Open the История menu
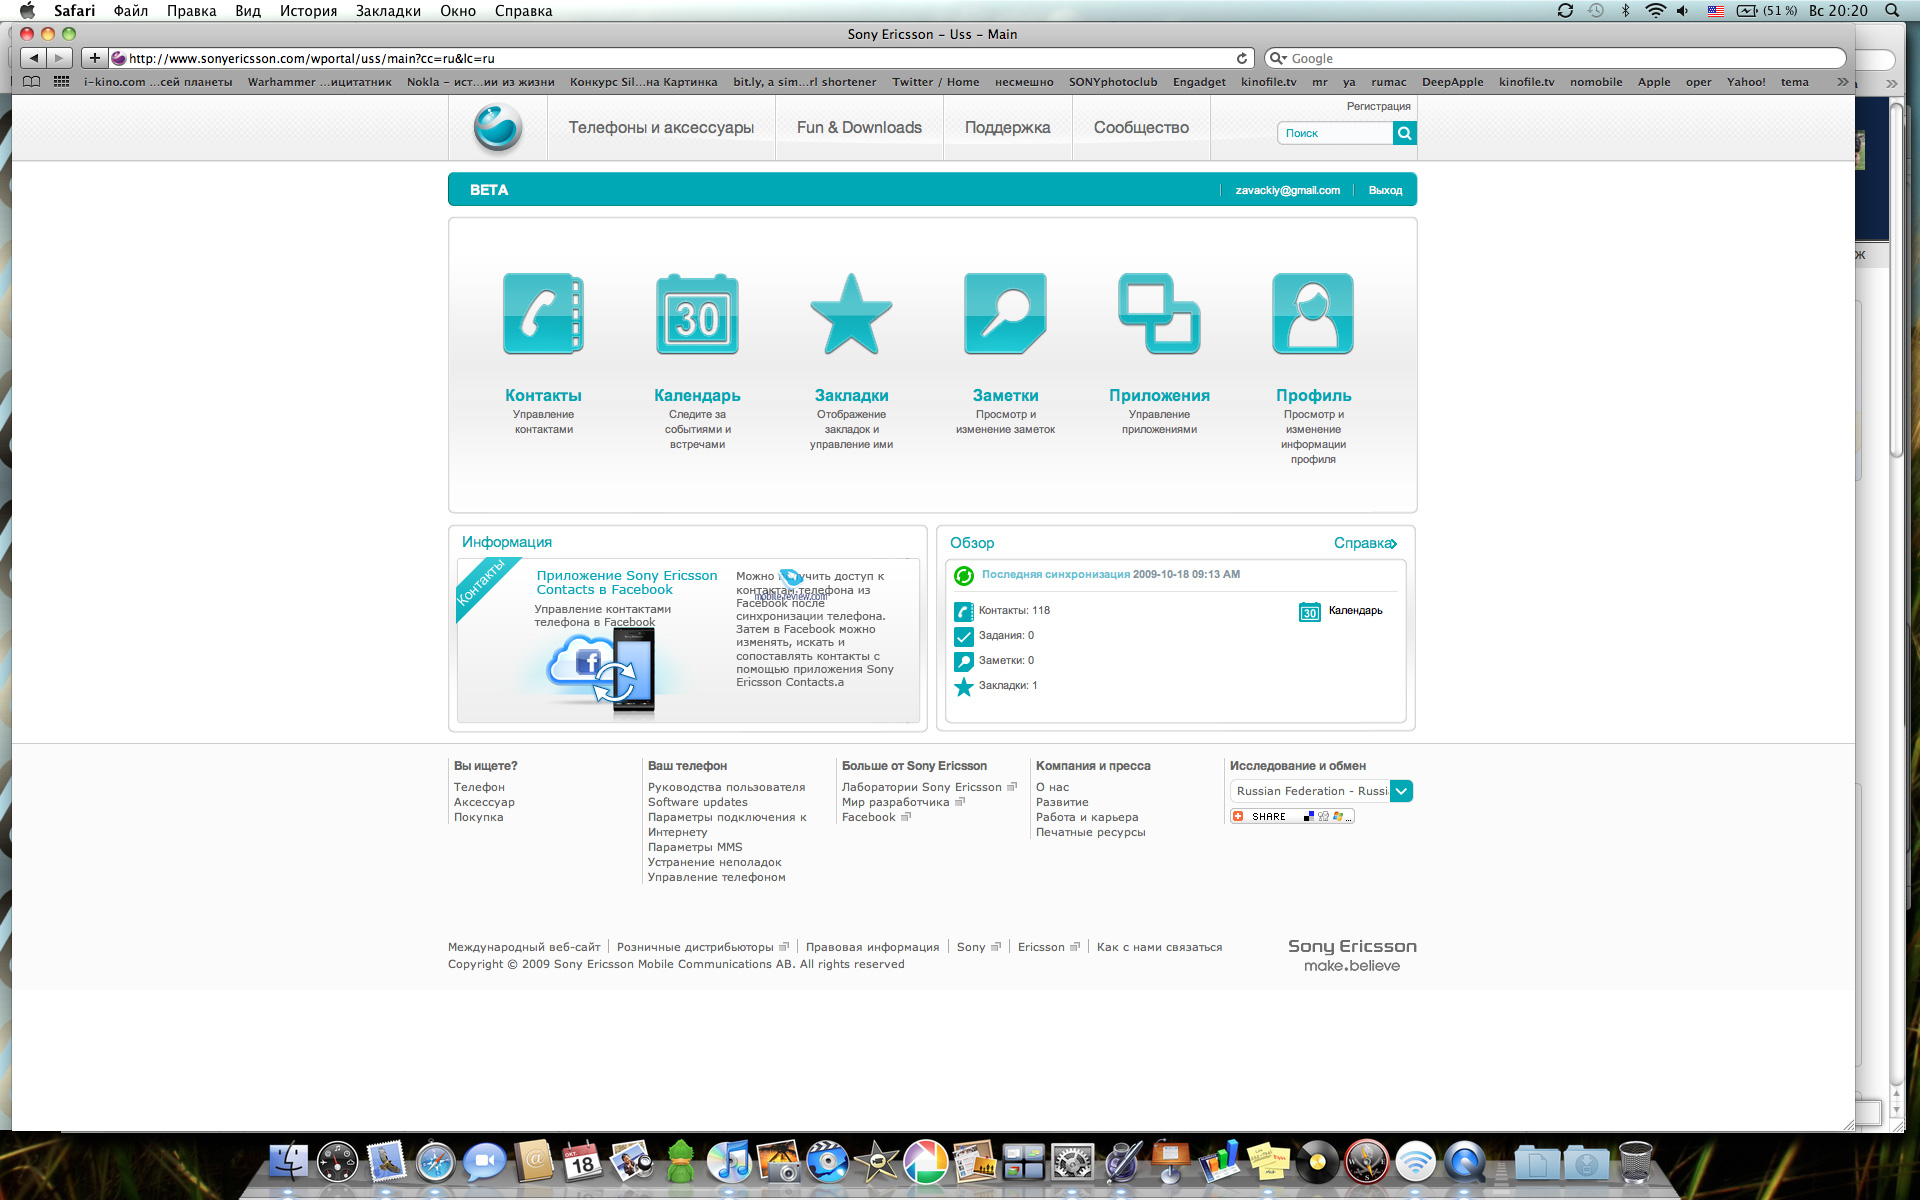Screen dimensions: 1920x1200 (x=308, y=10)
